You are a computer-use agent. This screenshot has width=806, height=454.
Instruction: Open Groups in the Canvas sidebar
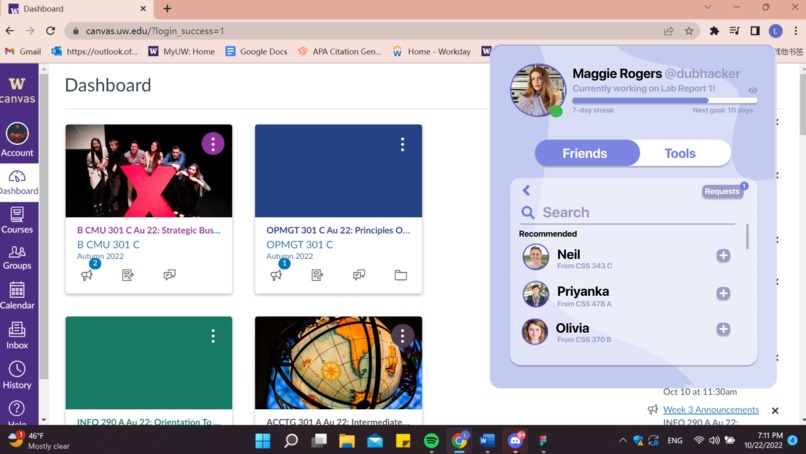17,257
